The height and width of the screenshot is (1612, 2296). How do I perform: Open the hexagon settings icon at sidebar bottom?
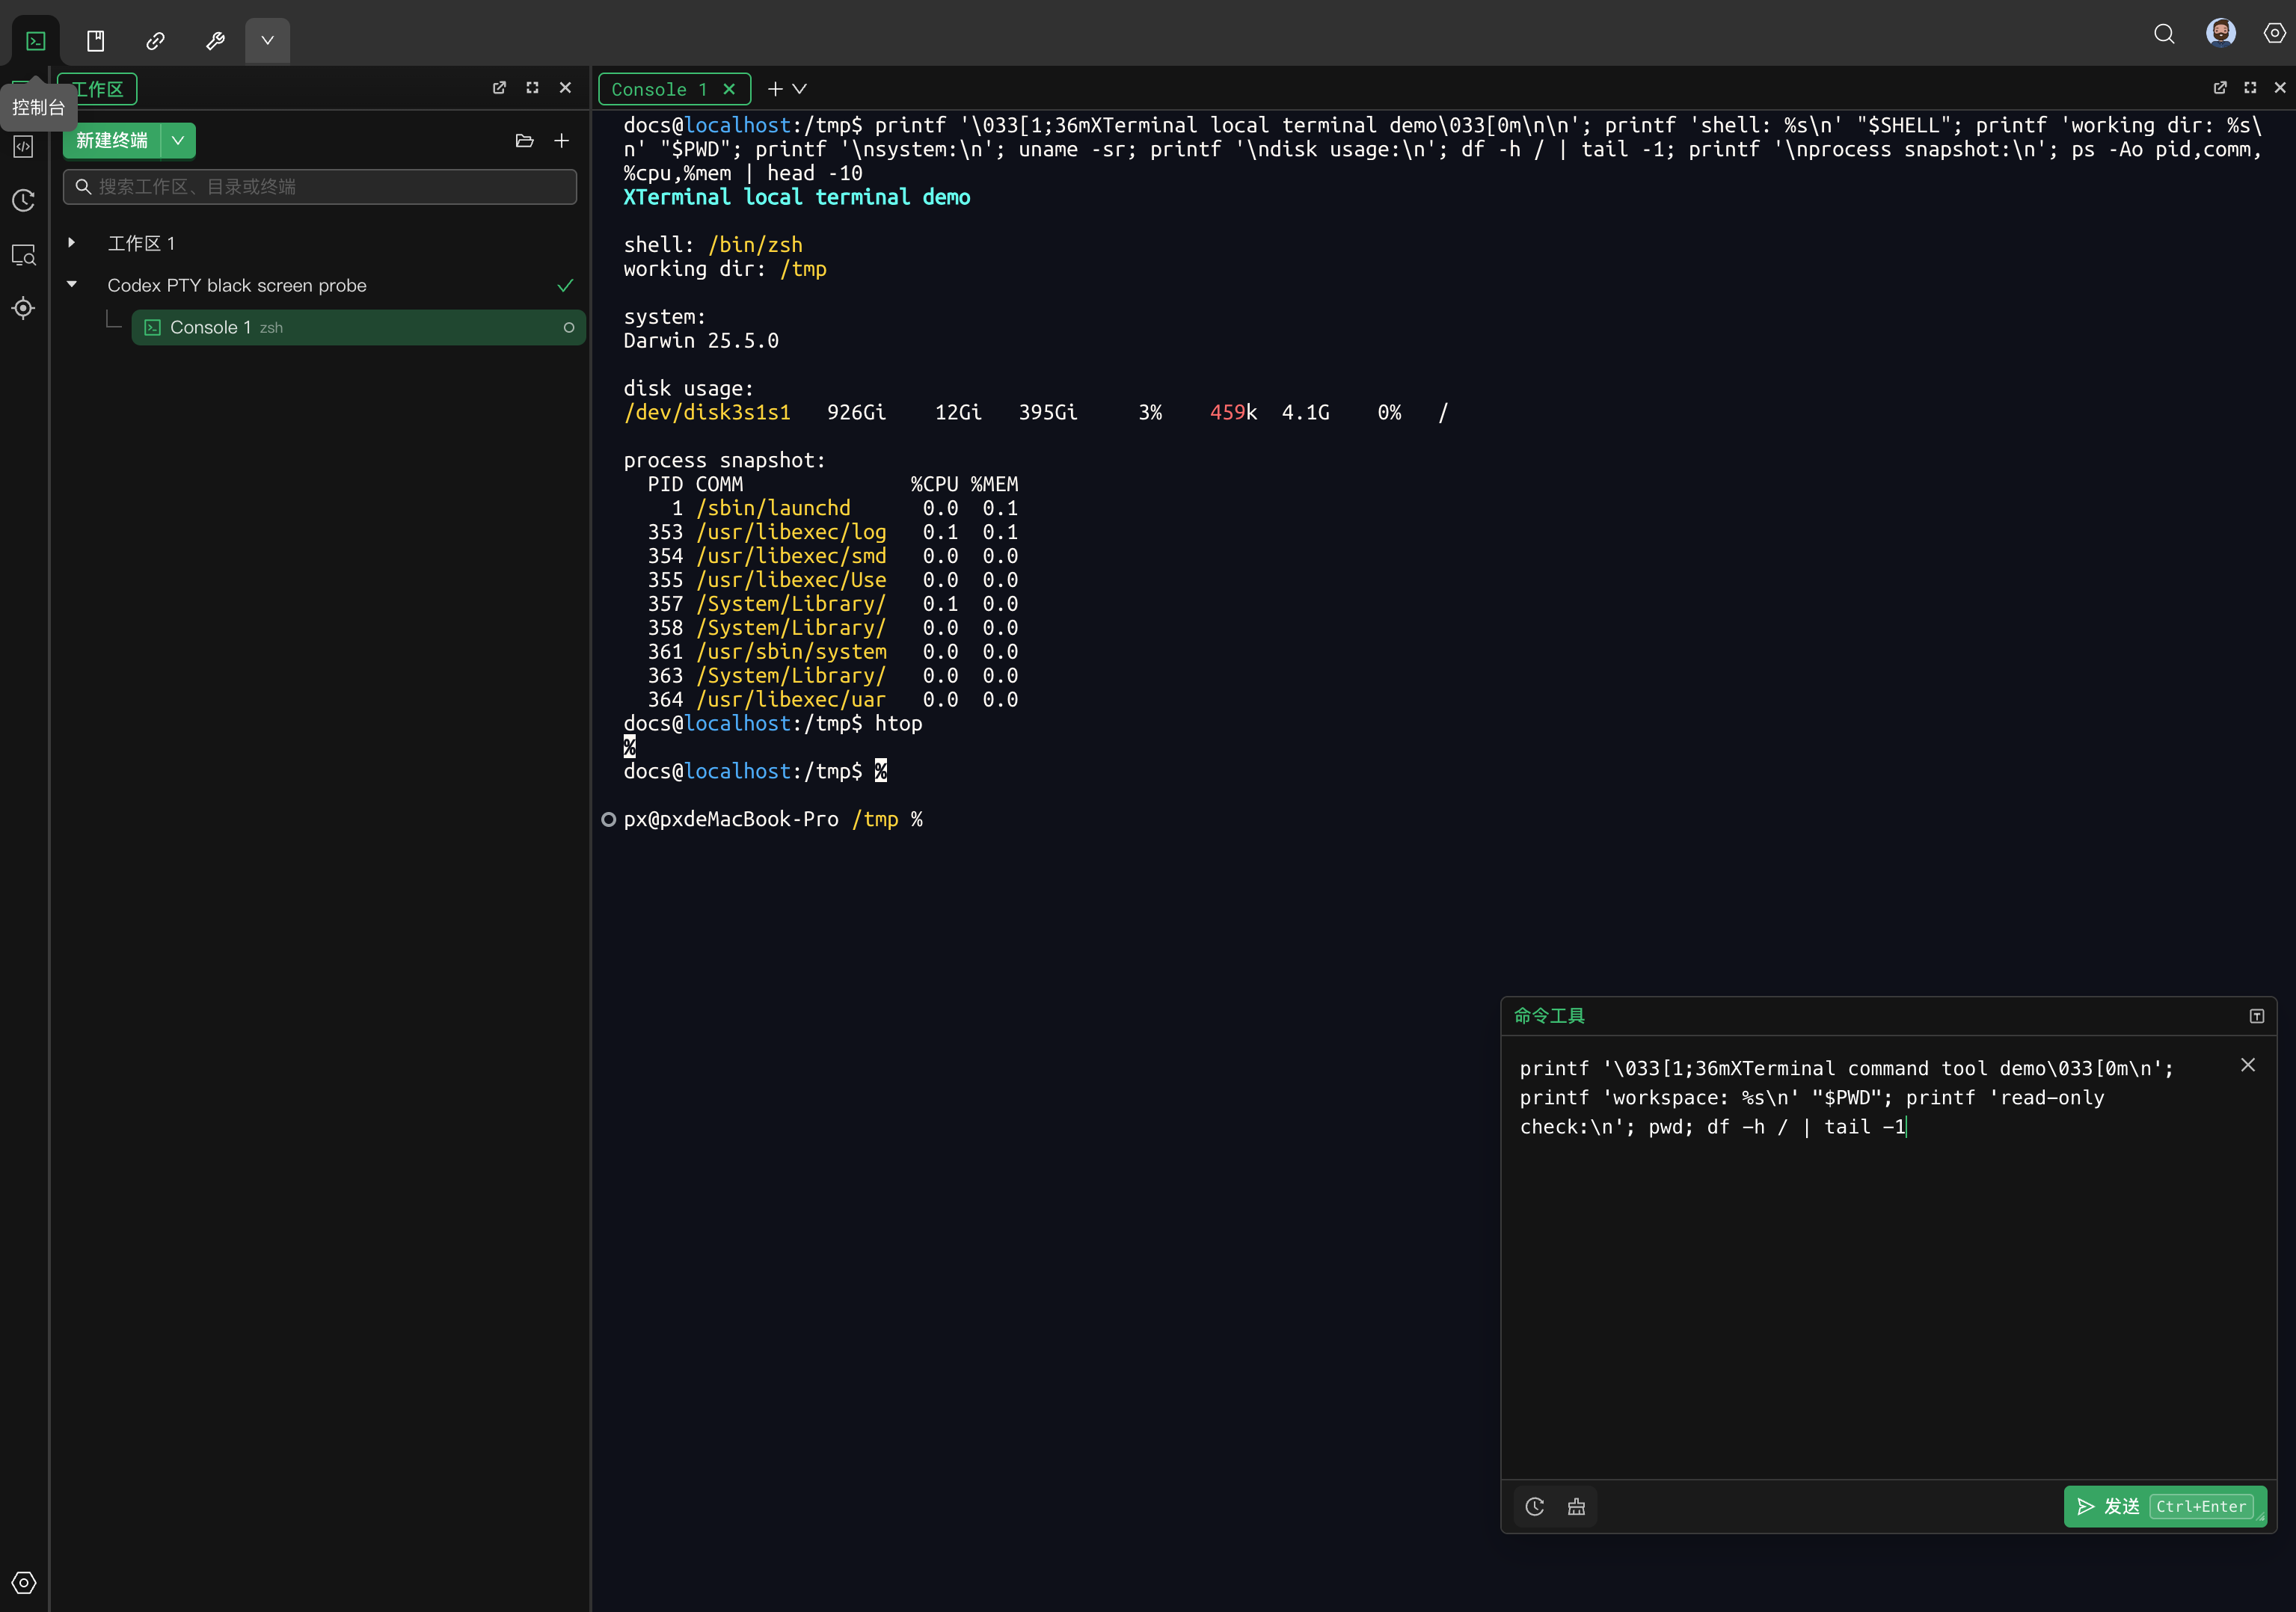click(x=23, y=1583)
